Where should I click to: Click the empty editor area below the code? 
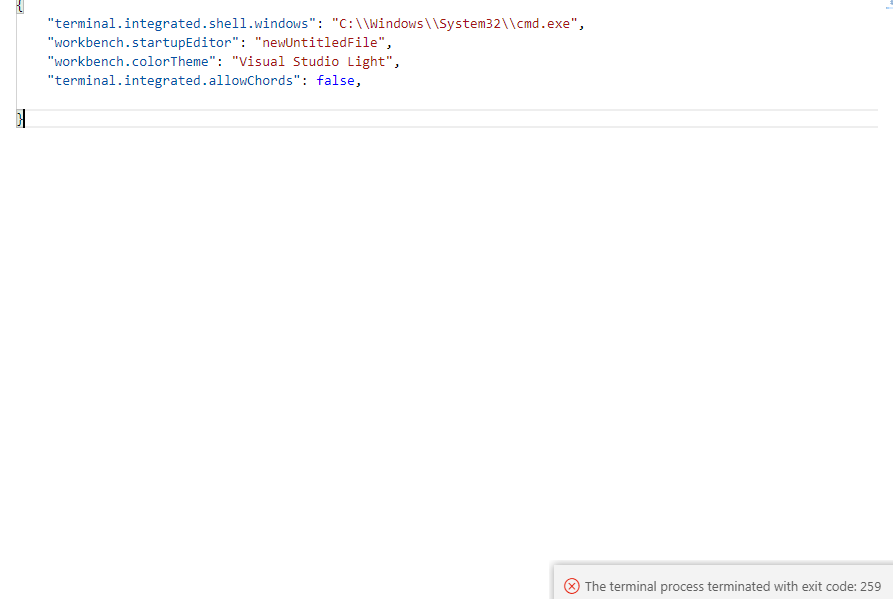pyautogui.click(x=400, y=300)
